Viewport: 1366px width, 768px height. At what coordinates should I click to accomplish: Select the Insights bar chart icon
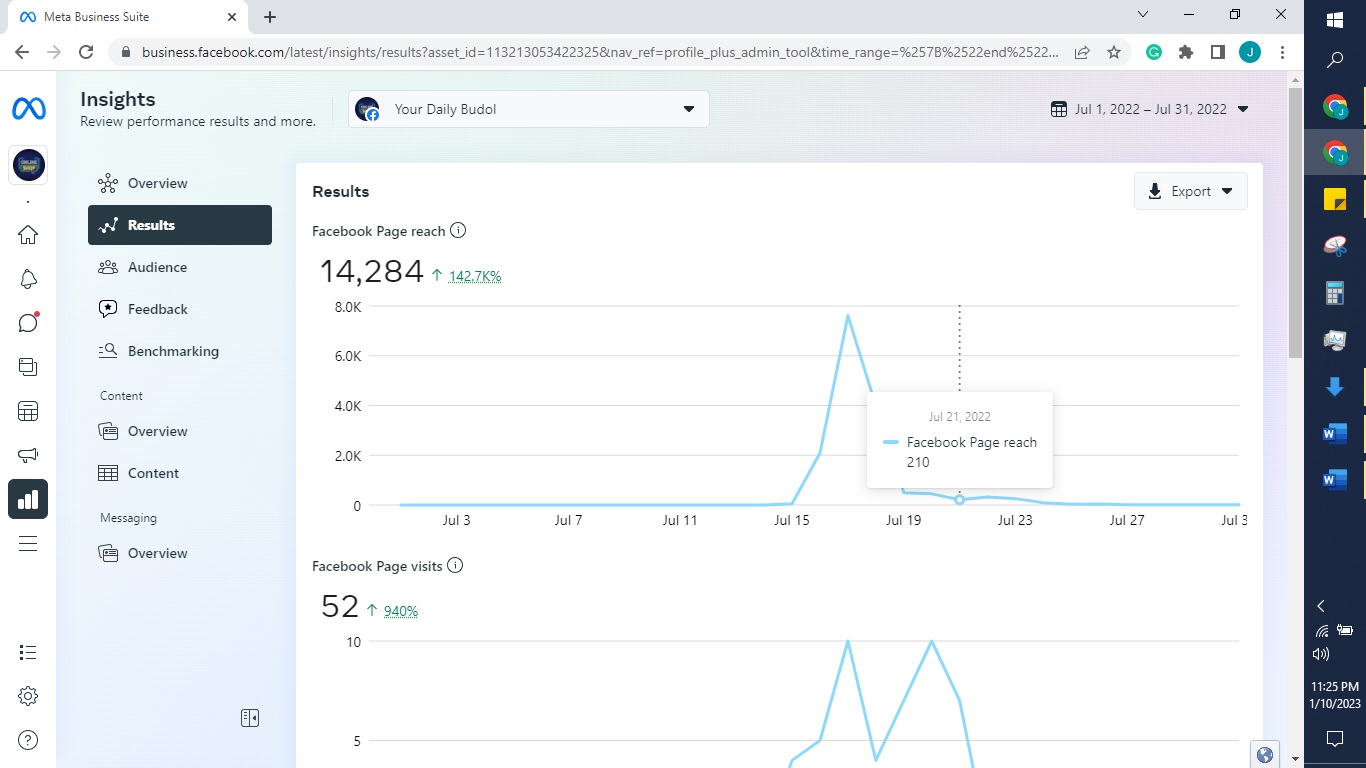28,499
